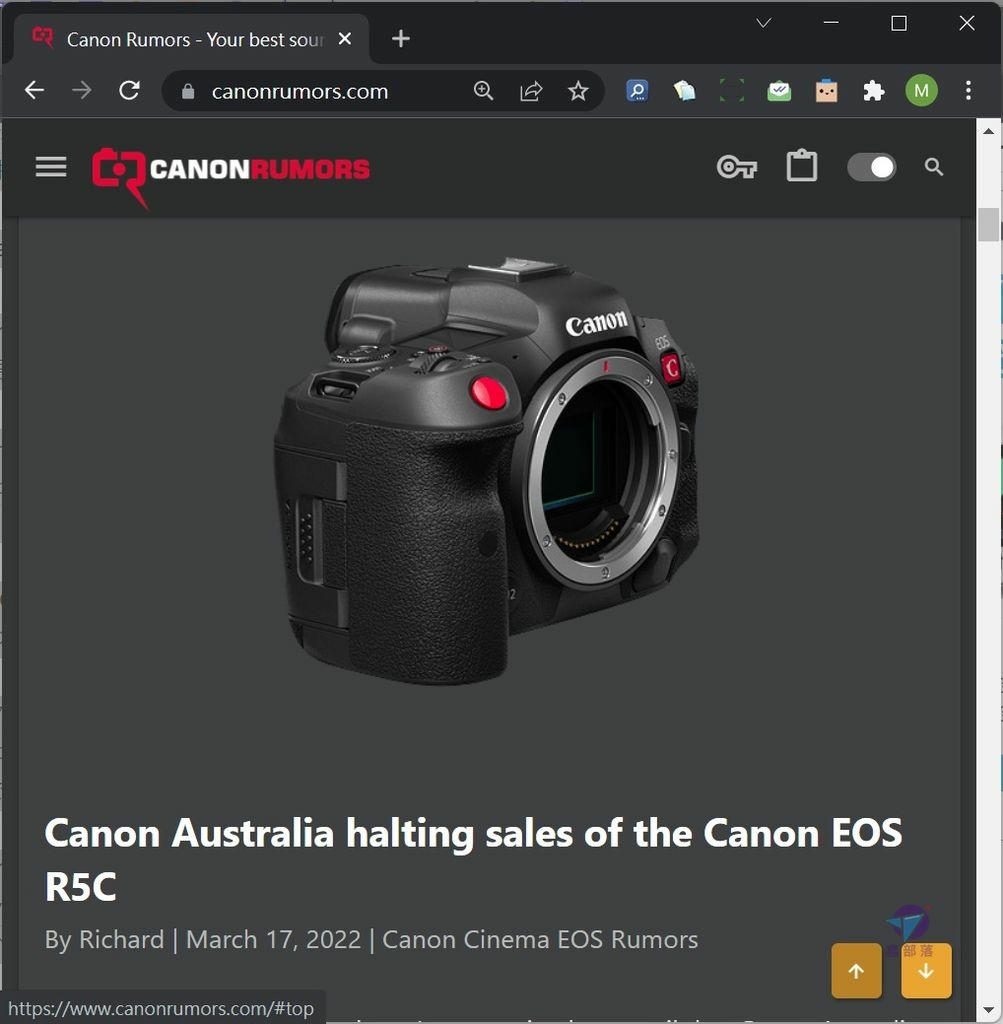The height and width of the screenshot is (1024, 1003).
Task: Close the Canon Rumors tab
Action: [345, 39]
